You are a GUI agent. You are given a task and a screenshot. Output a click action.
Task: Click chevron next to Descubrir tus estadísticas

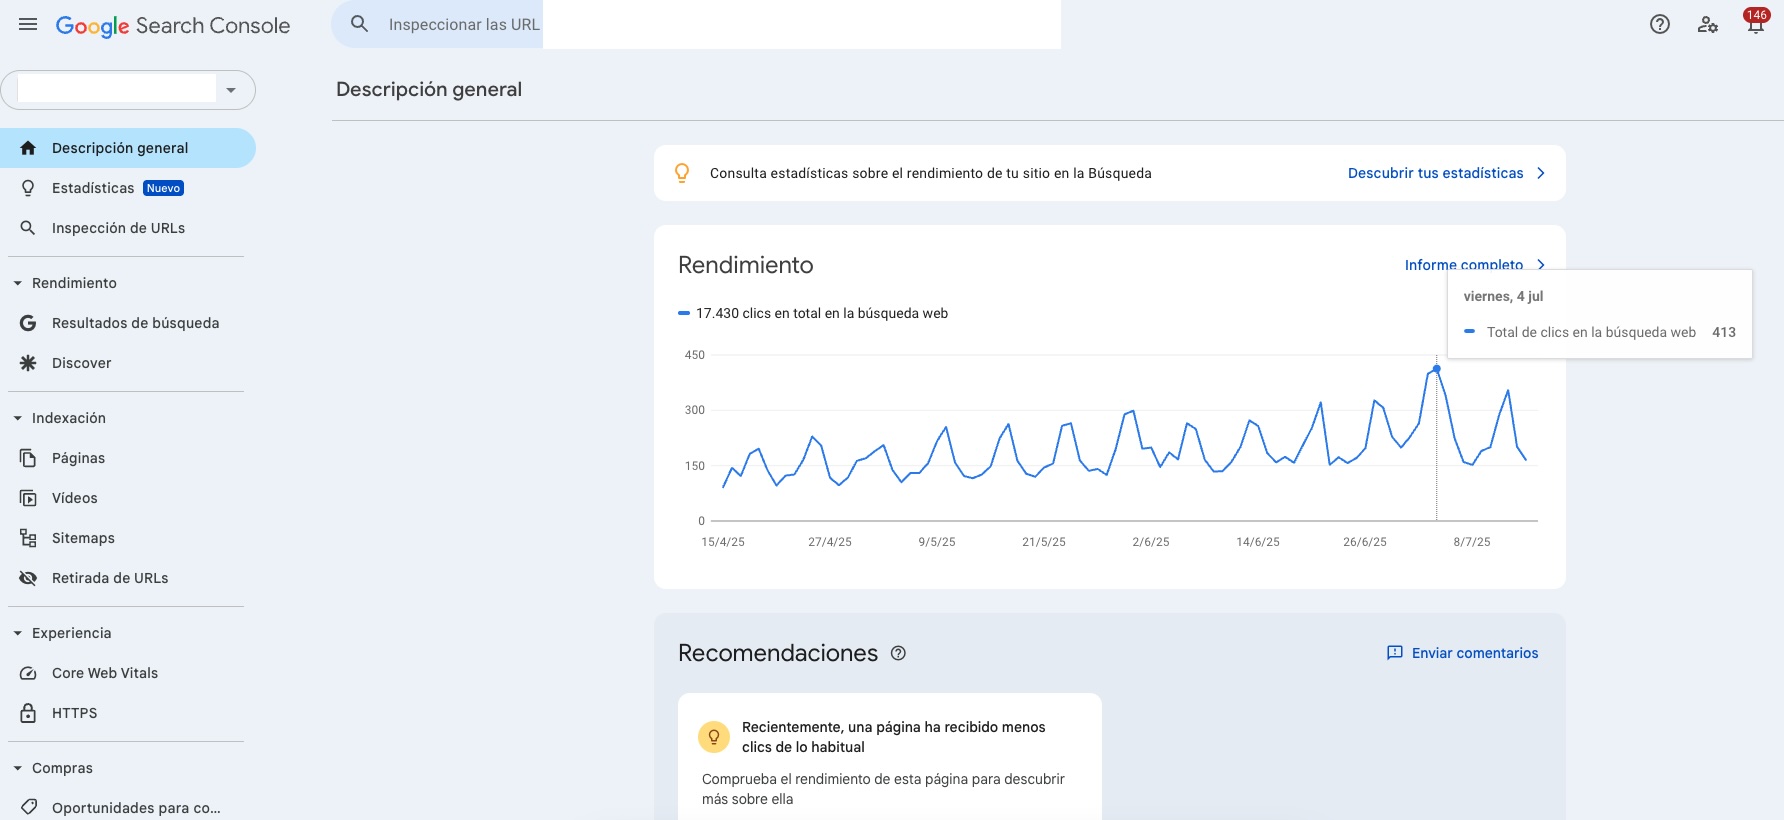click(x=1541, y=173)
